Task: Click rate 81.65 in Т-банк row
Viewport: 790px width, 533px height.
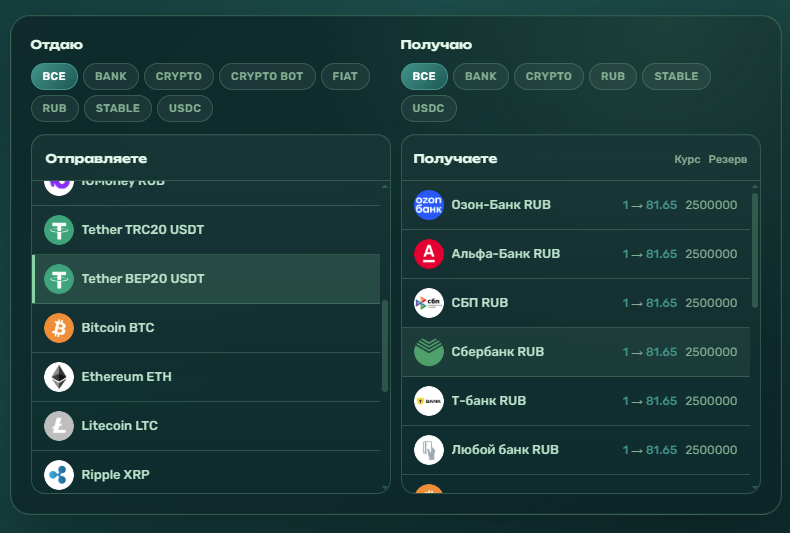Action: click(x=662, y=401)
